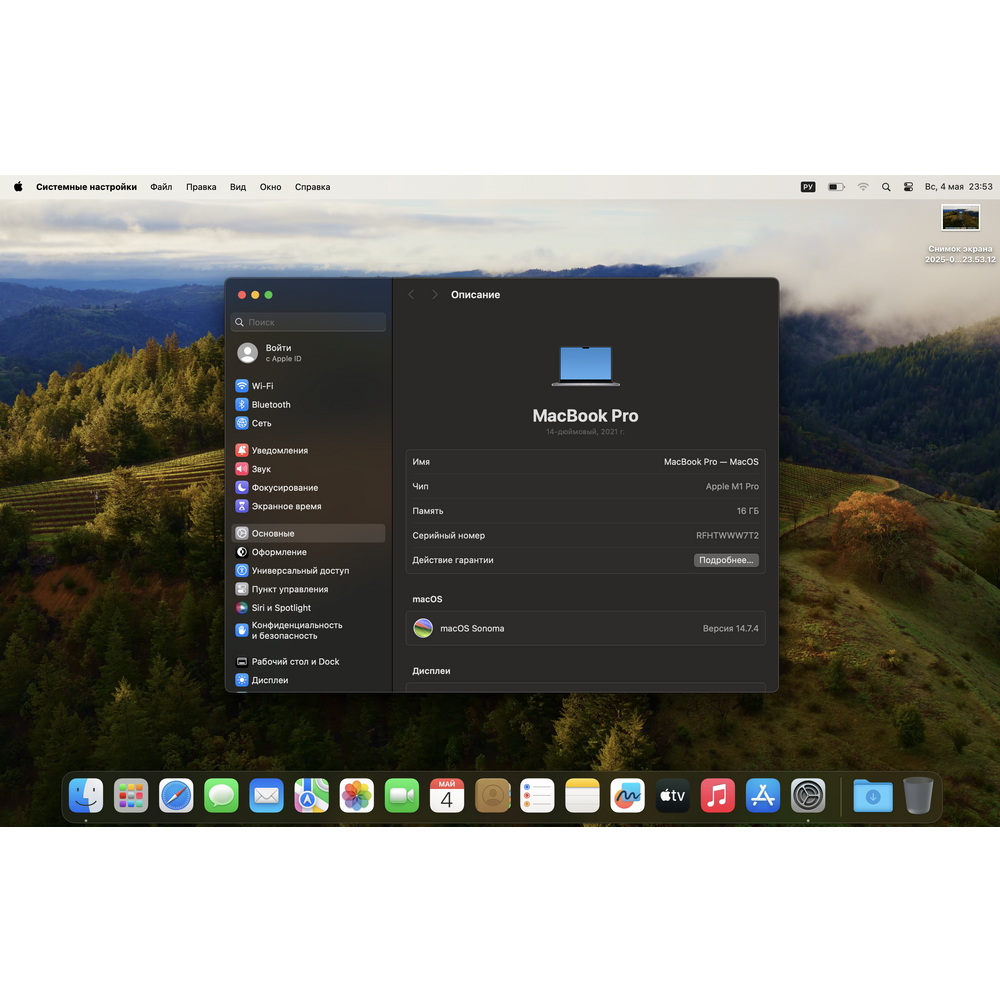Open FaceTime from the Dock
Viewport: 1000px width, 1000px height.
click(x=402, y=795)
